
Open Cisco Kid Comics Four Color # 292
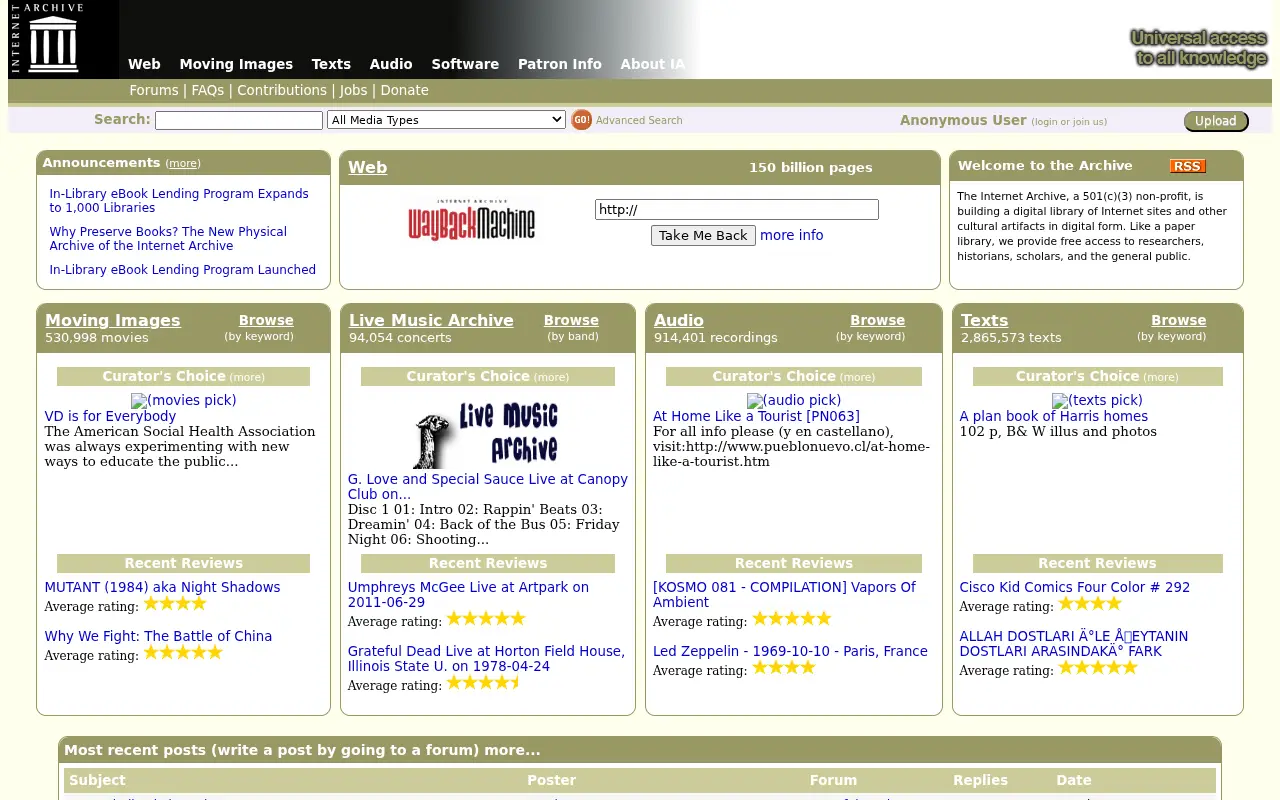[x=1074, y=587]
